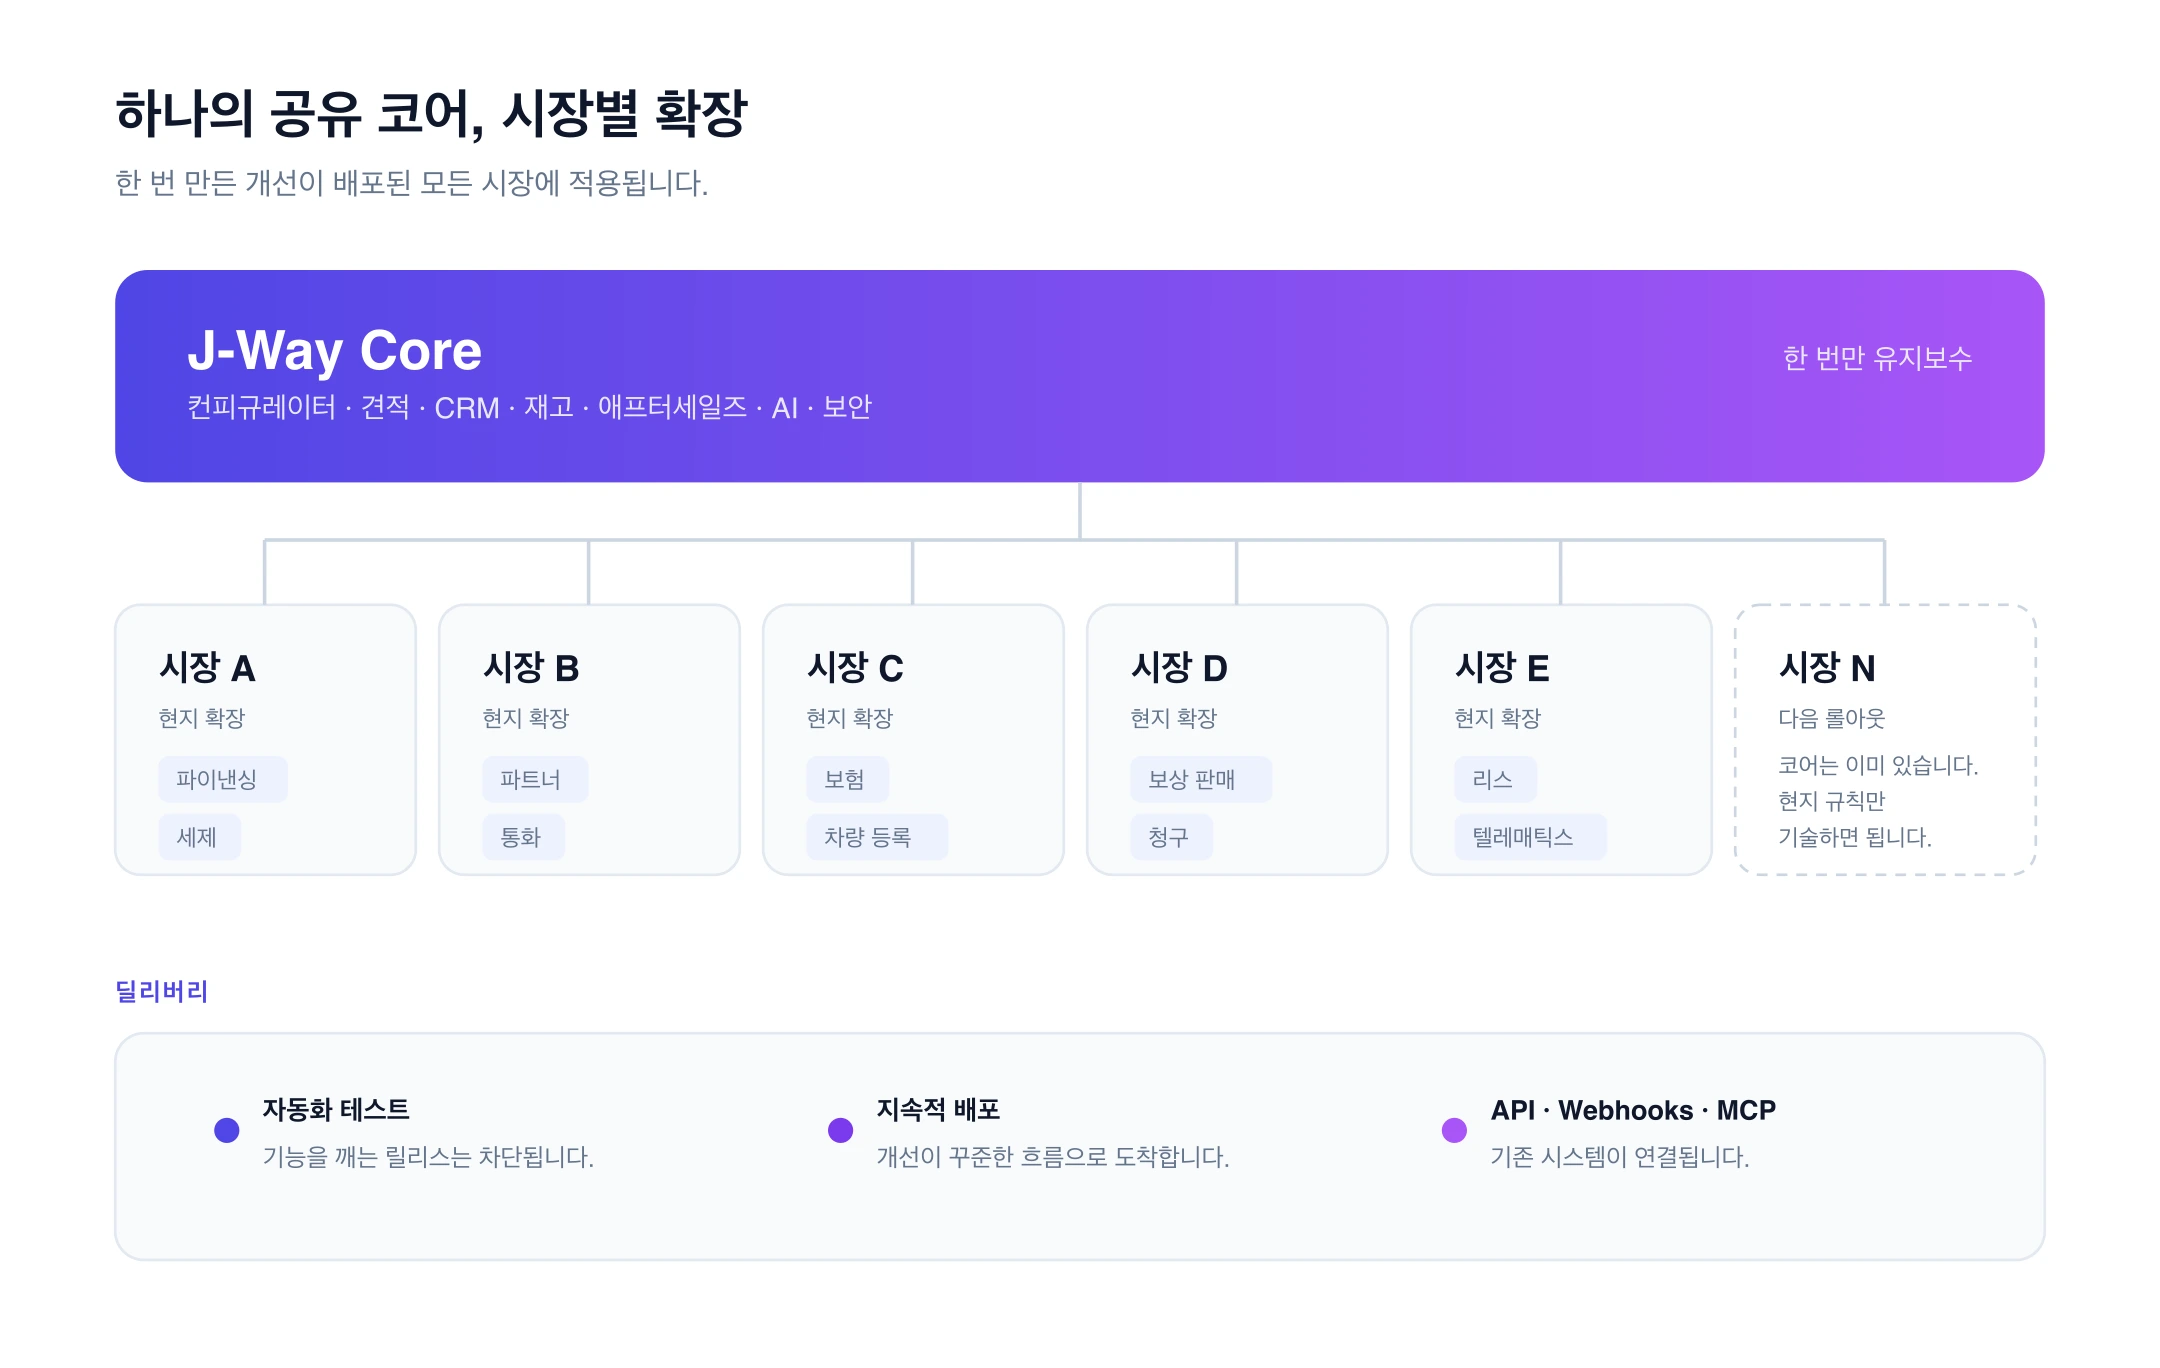This screenshot has width=2160, height=1368.
Task: Select the '리스' tag in 시장 E
Action: pyautogui.click(x=1495, y=779)
